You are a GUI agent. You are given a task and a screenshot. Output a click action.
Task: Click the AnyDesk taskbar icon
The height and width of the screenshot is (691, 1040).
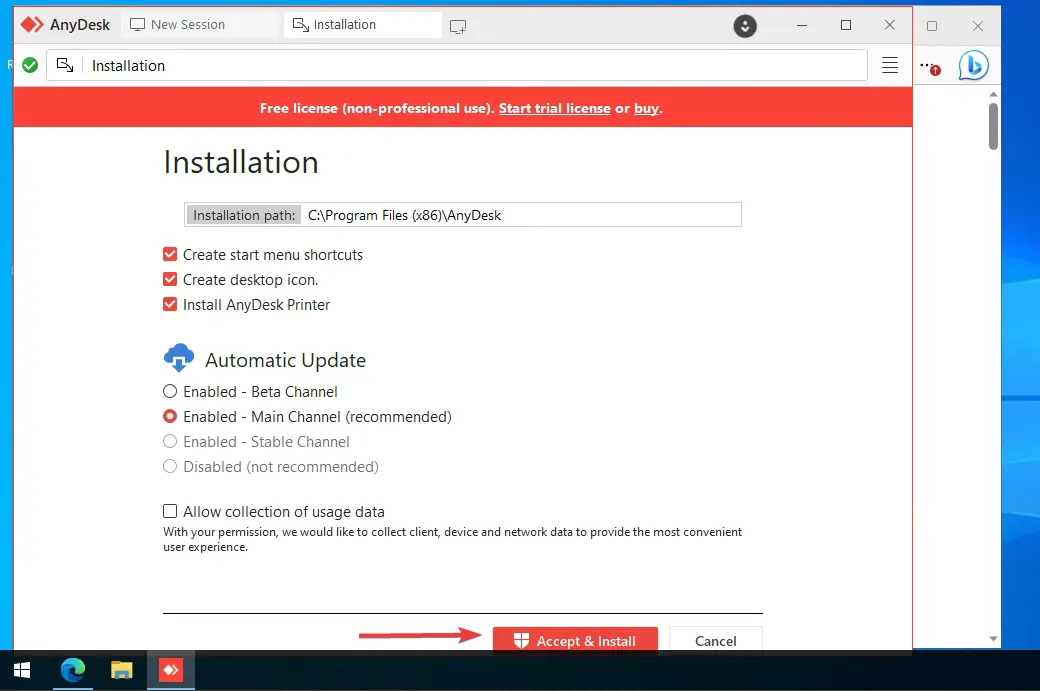(171, 670)
